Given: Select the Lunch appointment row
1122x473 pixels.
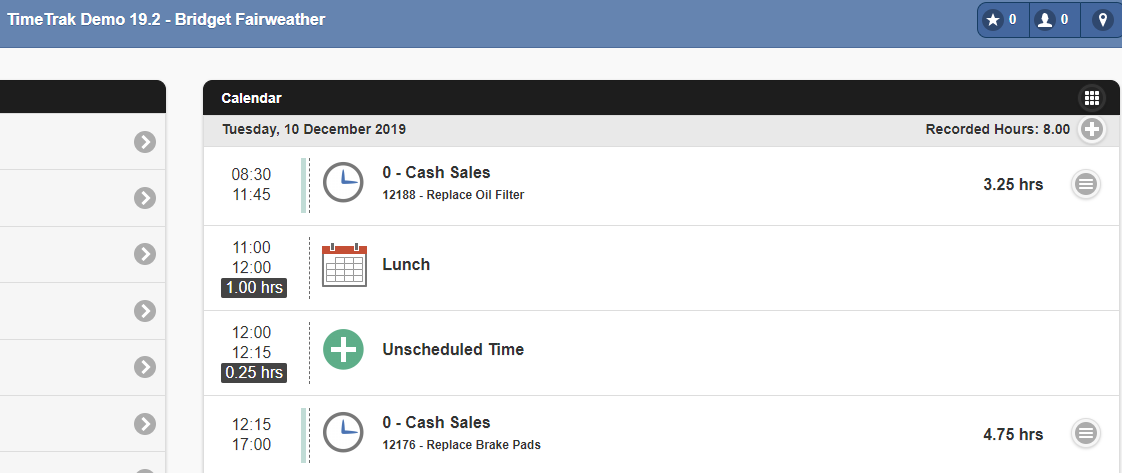Looking at the screenshot, I should (662, 268).
